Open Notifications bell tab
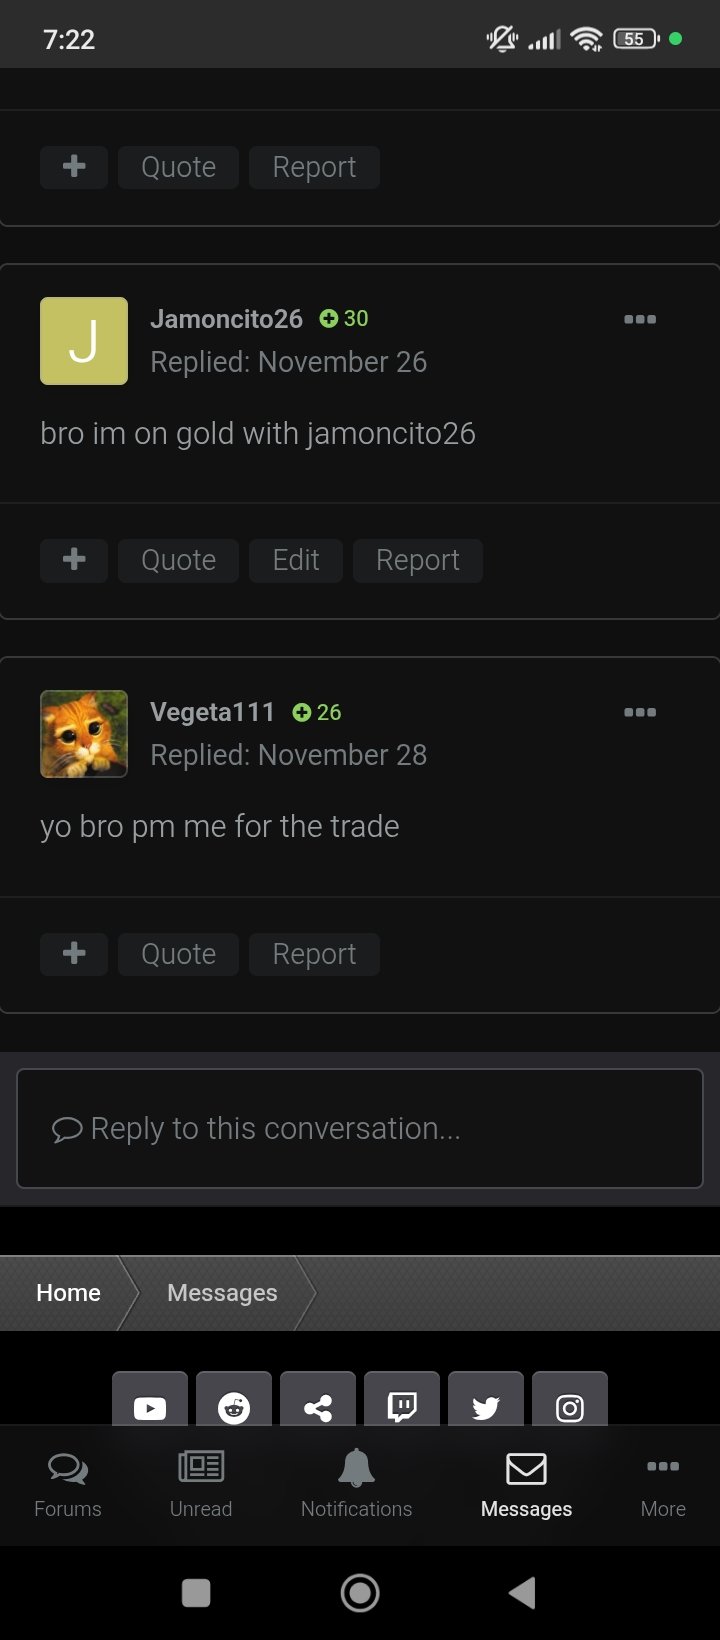The image size is (720, 1640). pyautogui.click(x=356, y=1485)
